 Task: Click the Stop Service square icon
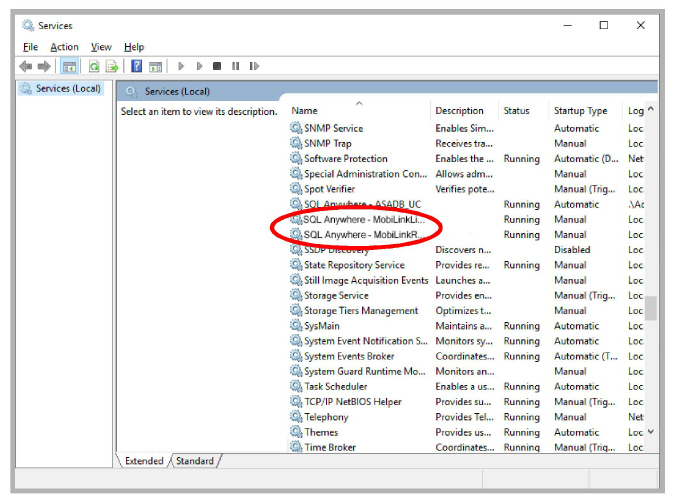click(217, 66)
